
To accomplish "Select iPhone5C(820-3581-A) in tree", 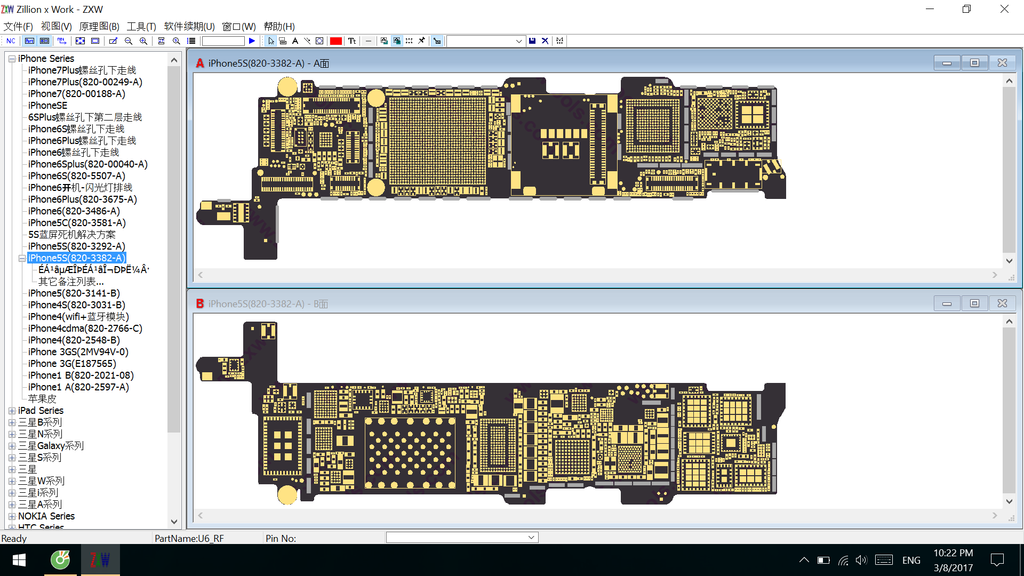I will coord(76,223).
